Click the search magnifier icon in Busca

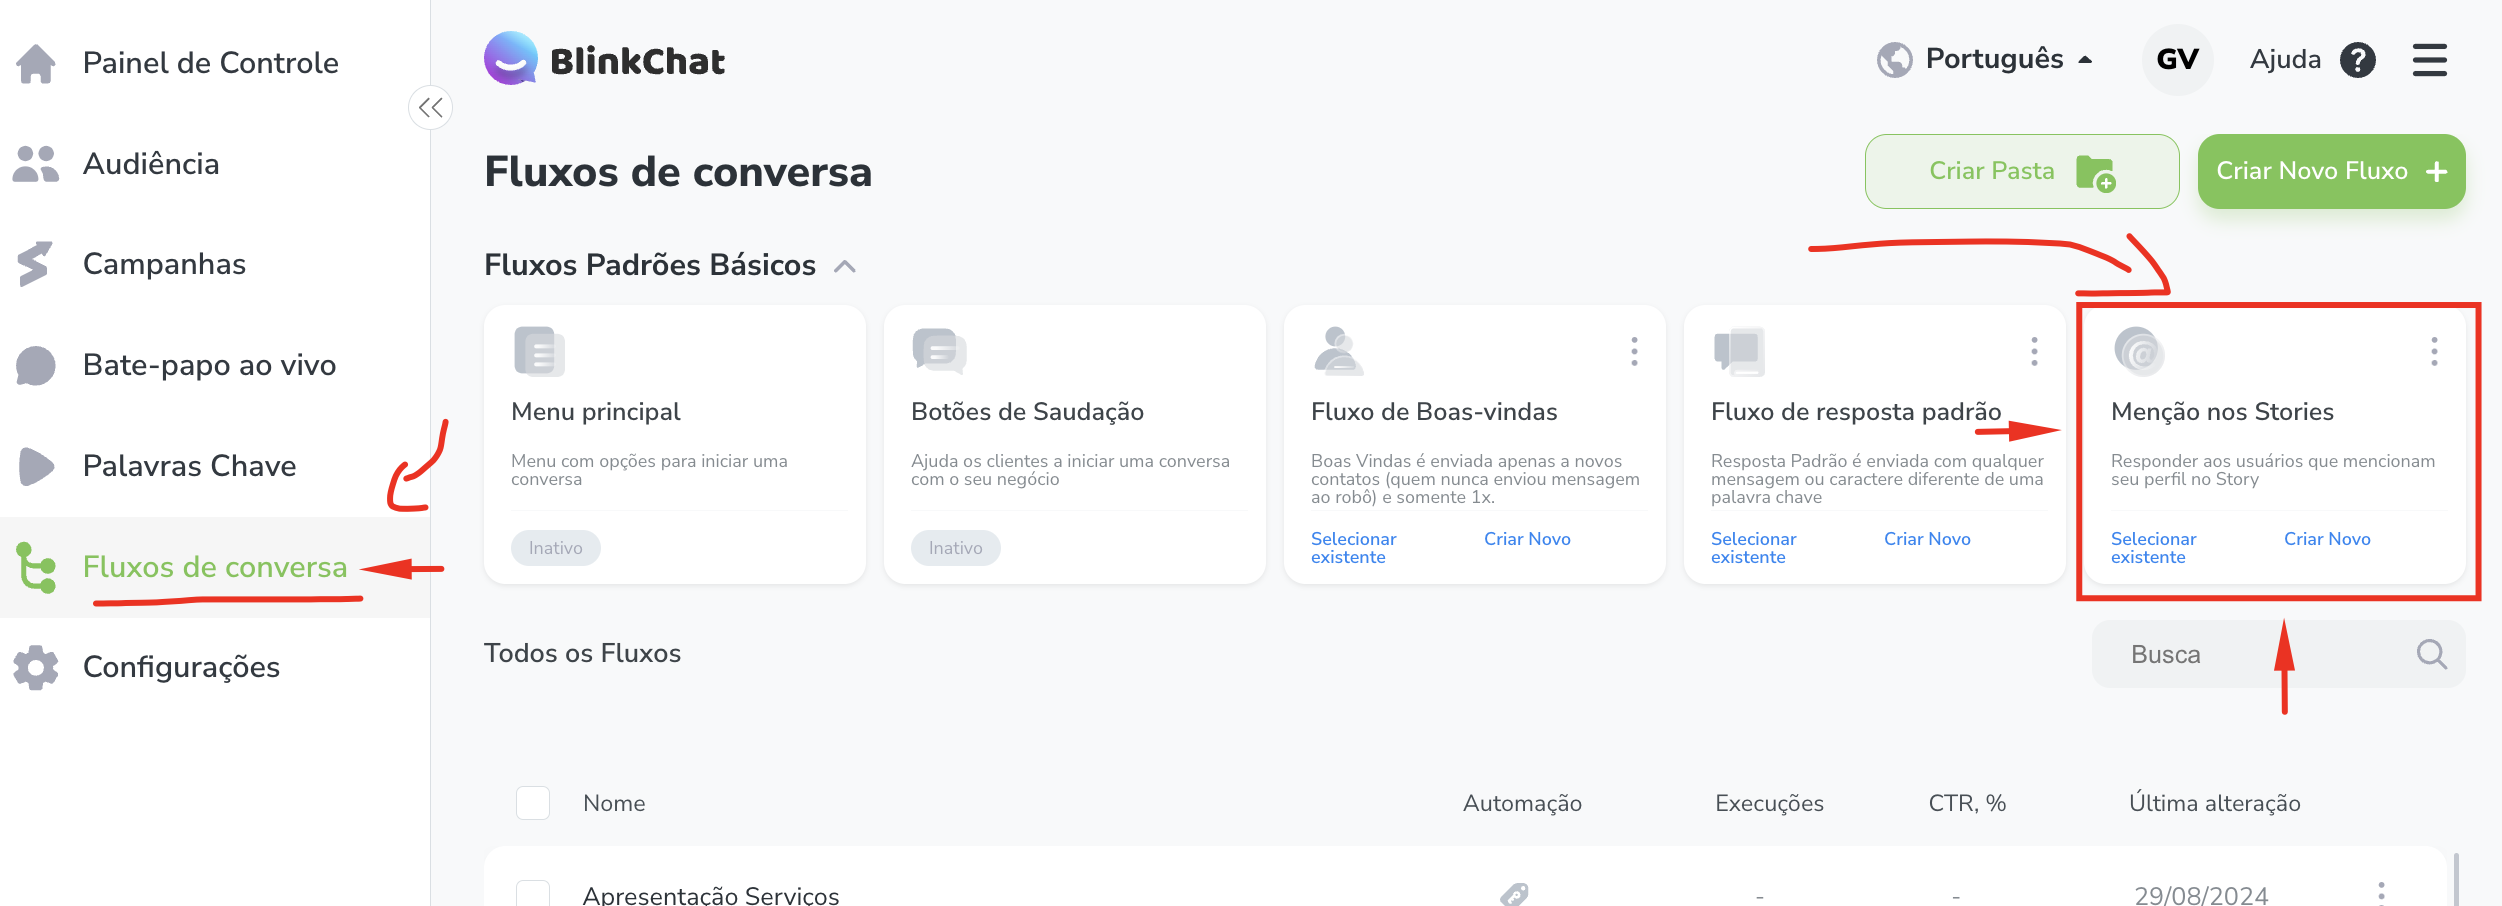(2431, 654)
